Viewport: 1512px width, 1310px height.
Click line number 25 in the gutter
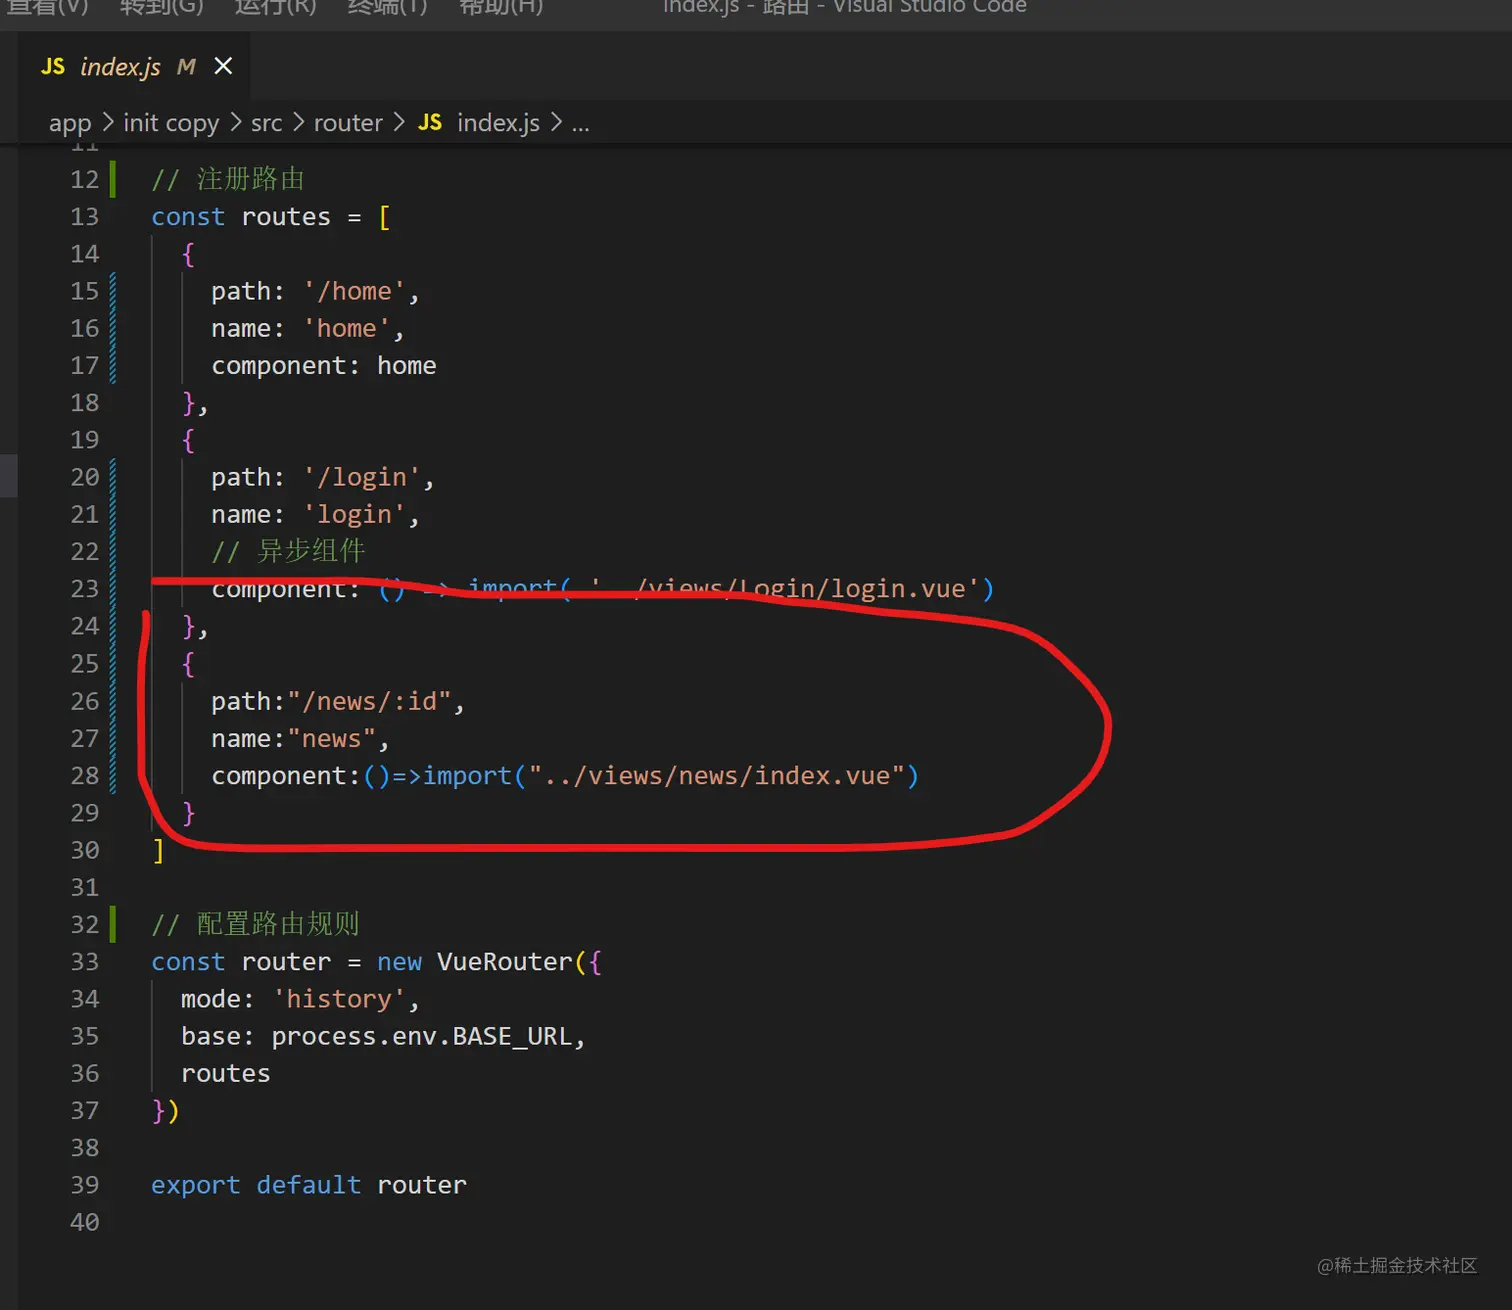[85, 664]
